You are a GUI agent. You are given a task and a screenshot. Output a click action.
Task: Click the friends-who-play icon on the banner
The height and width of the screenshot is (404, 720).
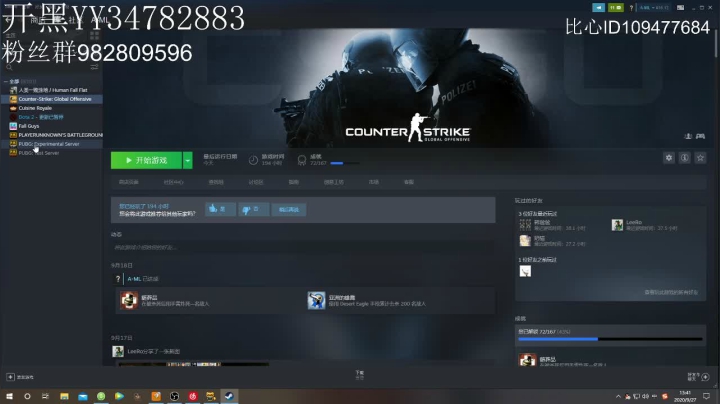pyautogui.click(x=688, y=136)
